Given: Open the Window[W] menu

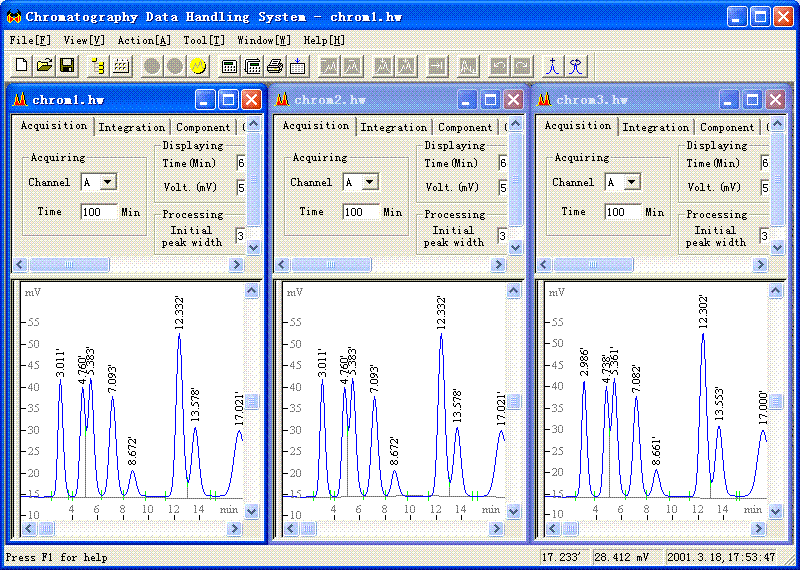Looking at the screenshot, I should 264,40.
